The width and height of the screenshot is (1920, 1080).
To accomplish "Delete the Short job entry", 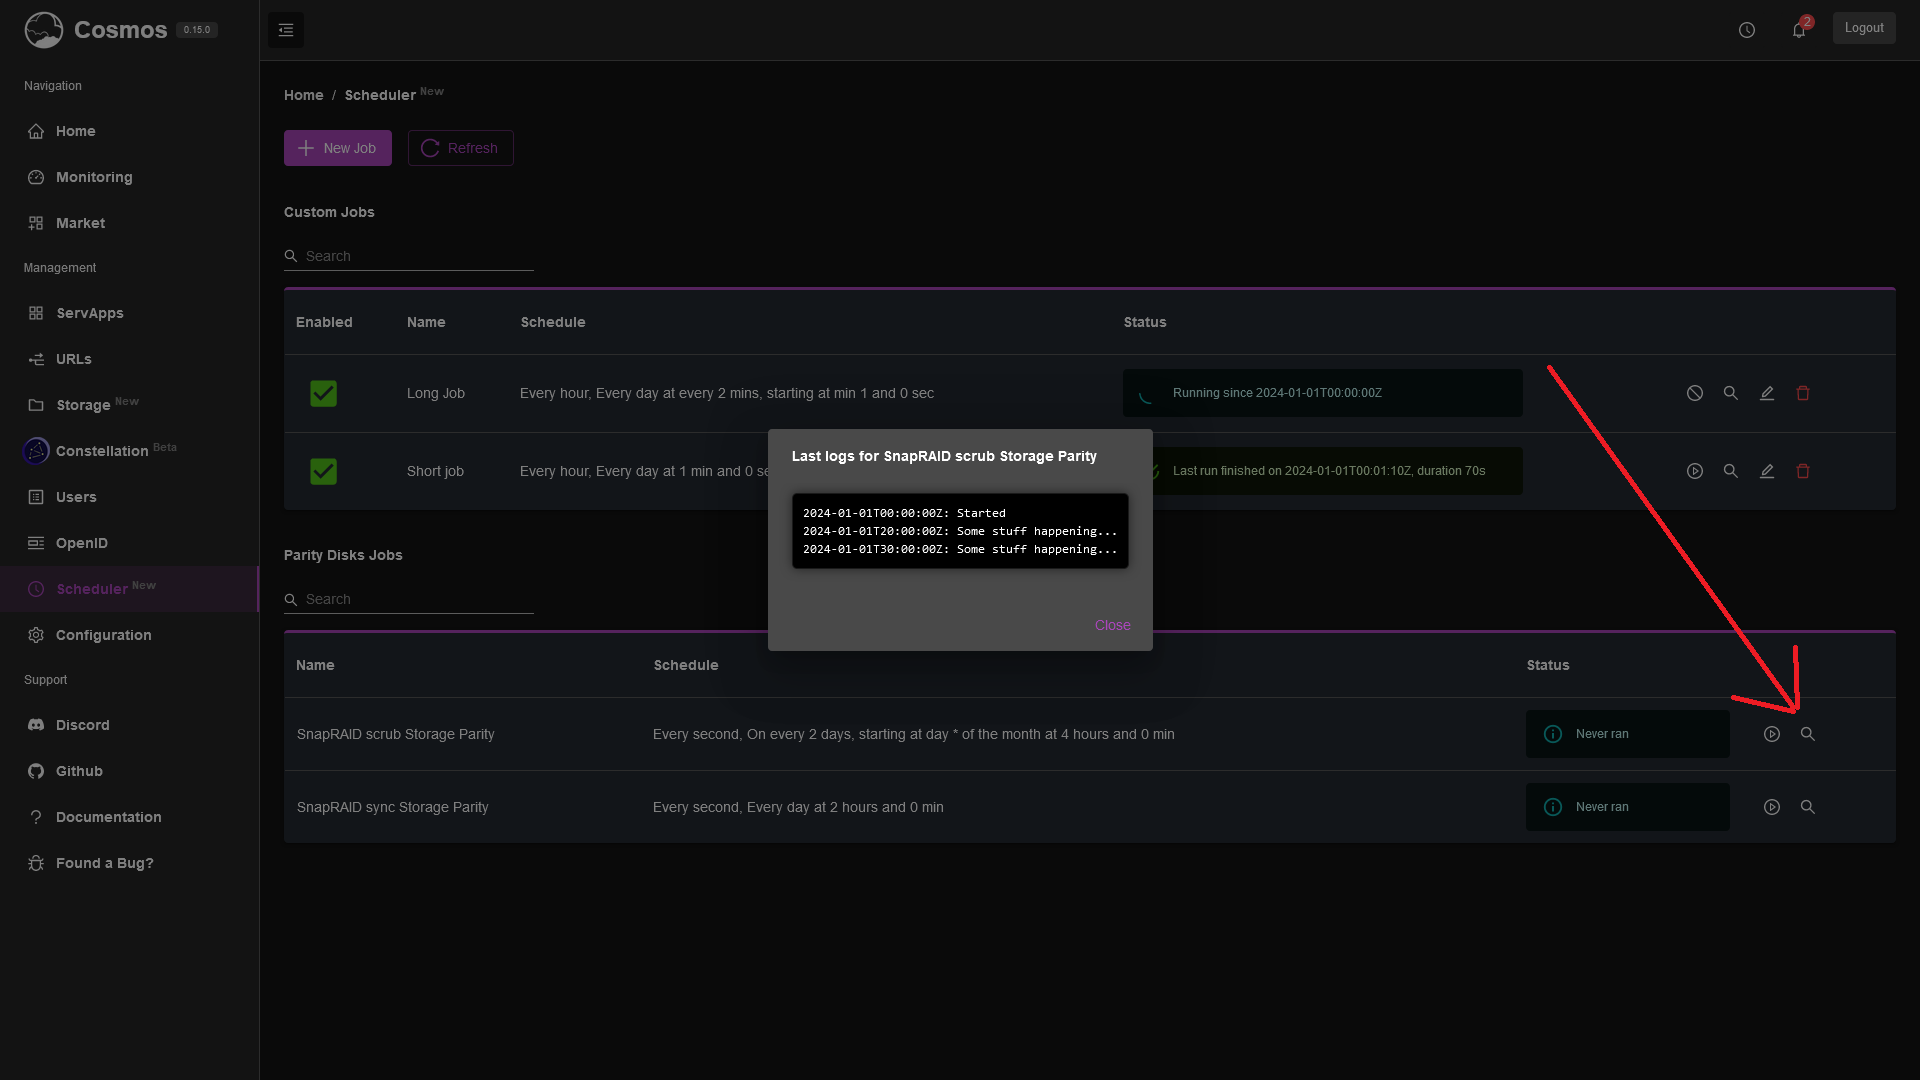I will pyautogui.click(x=1803, y=471).
